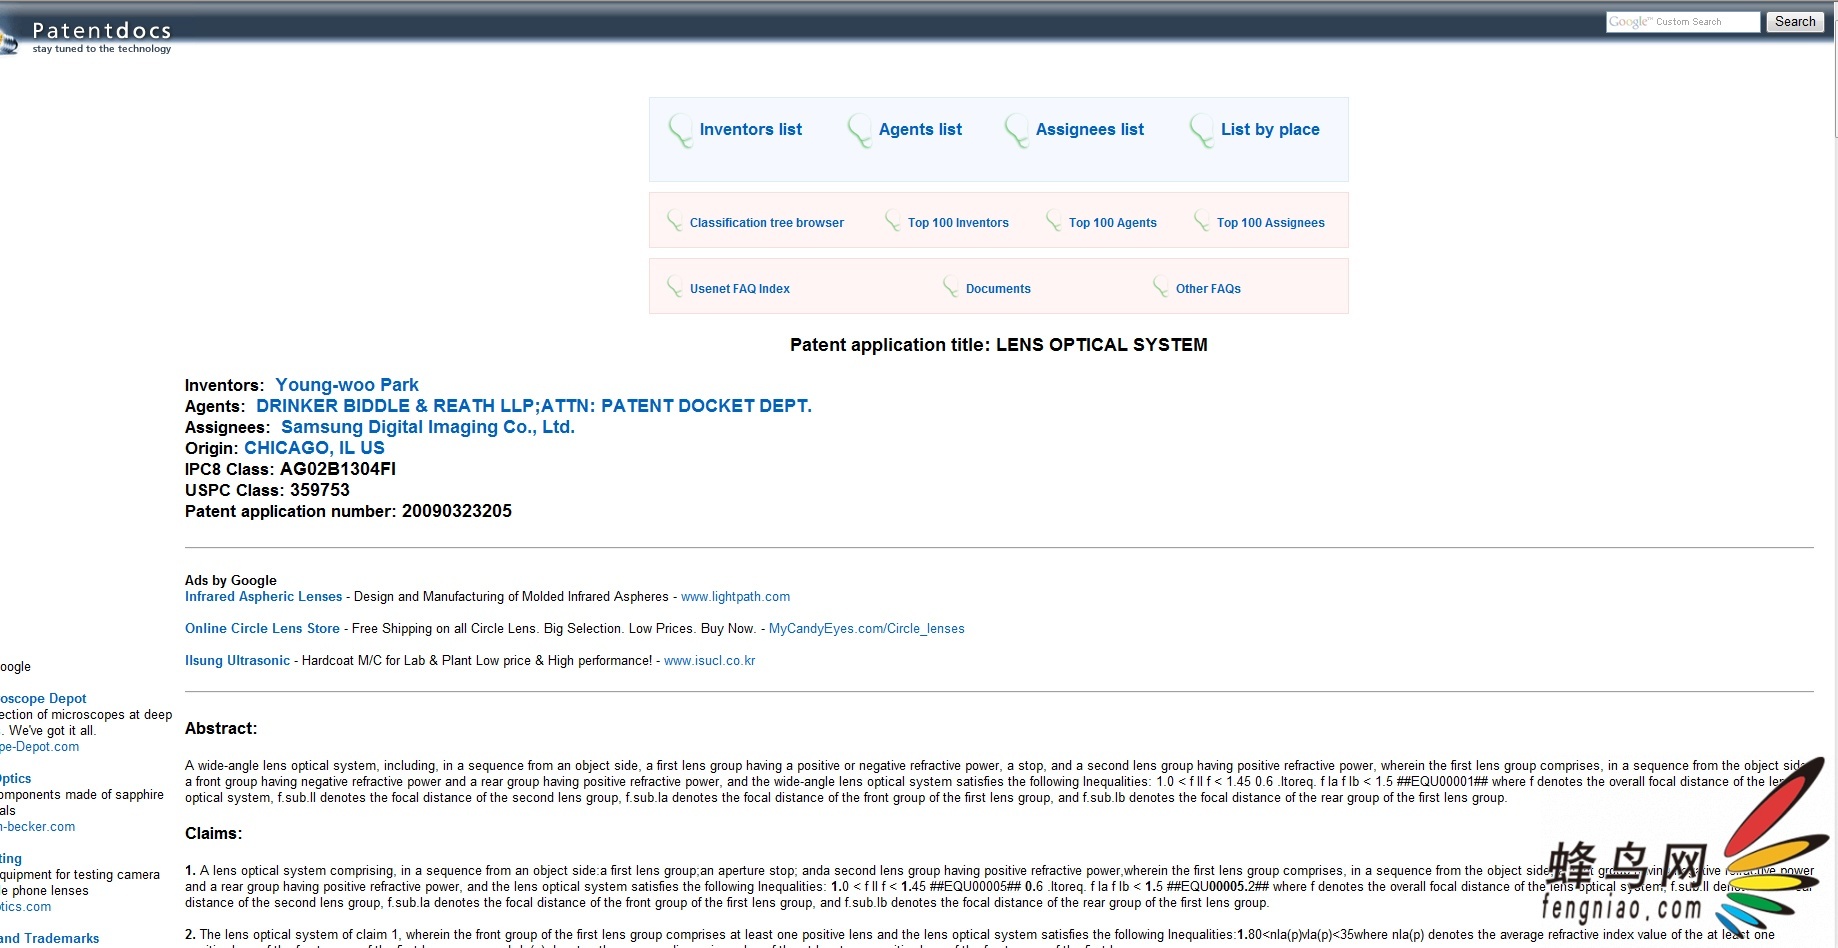This screenshot has height=948, width=1838.
Task: View Top 100 Inventors
Action: (x=958, y=223)
